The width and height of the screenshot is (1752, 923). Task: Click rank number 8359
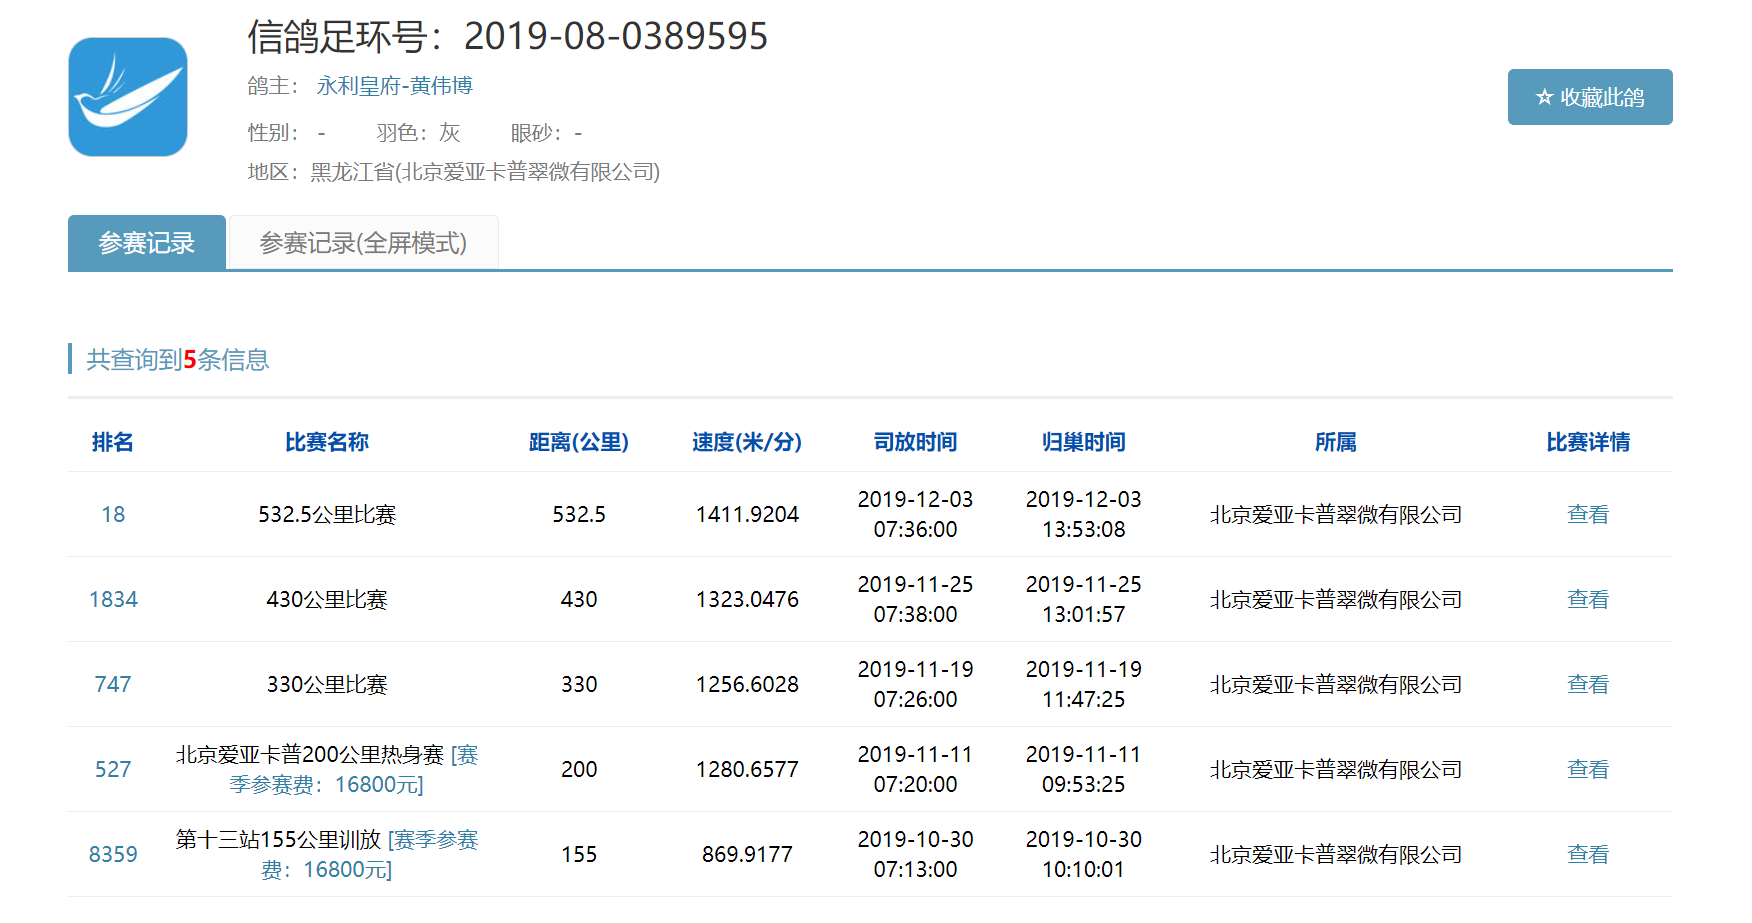[x=113, y=854]
